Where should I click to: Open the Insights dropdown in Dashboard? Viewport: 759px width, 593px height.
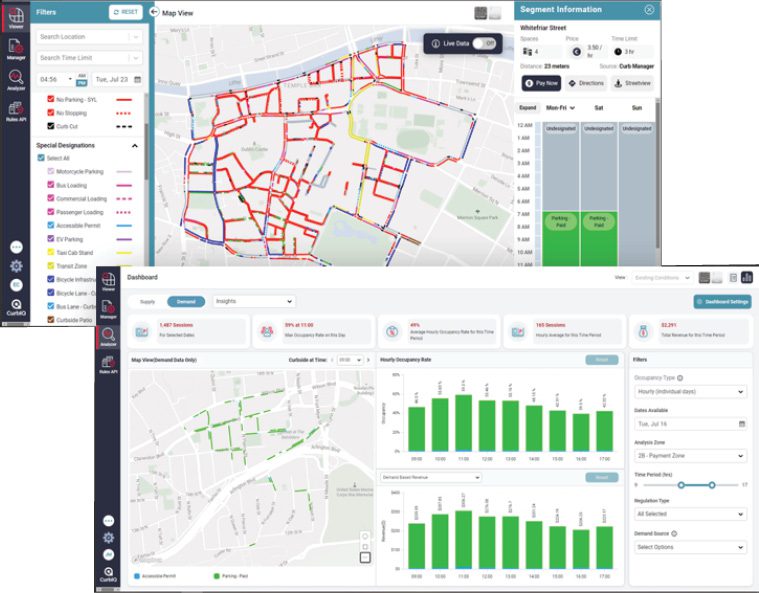pyautogui.click(x=253, y=301)
